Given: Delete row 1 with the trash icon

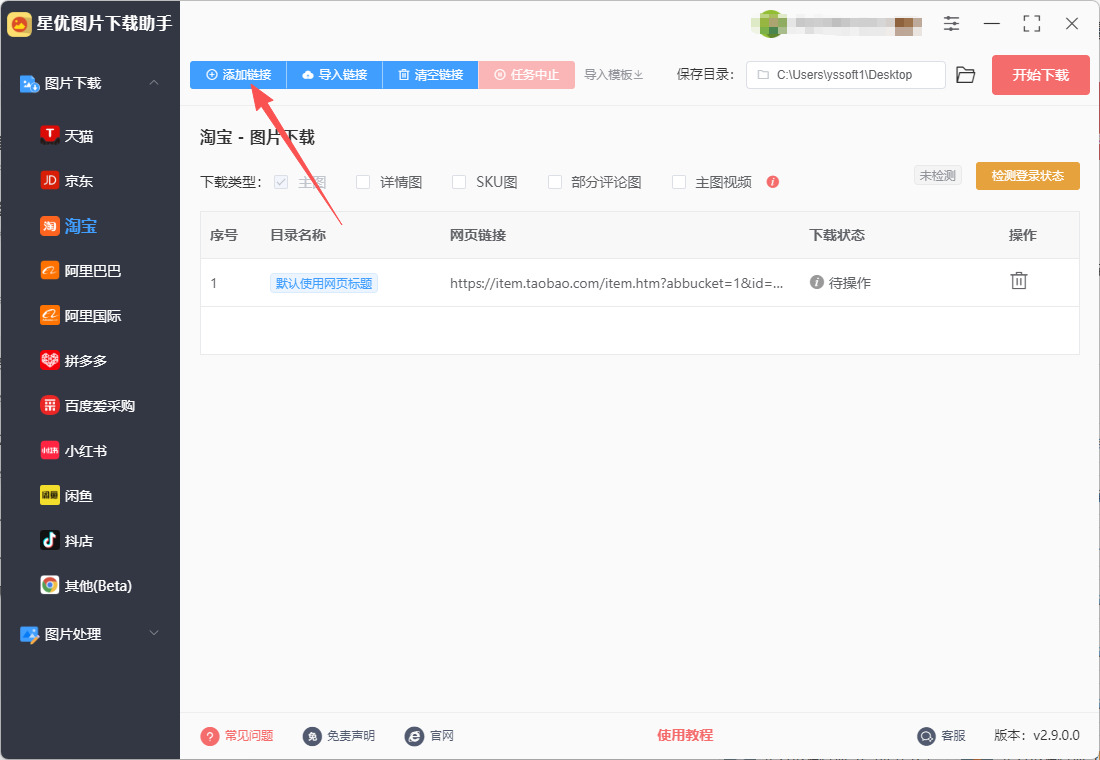Looking at the screenshot, I should pos(1019,281).
